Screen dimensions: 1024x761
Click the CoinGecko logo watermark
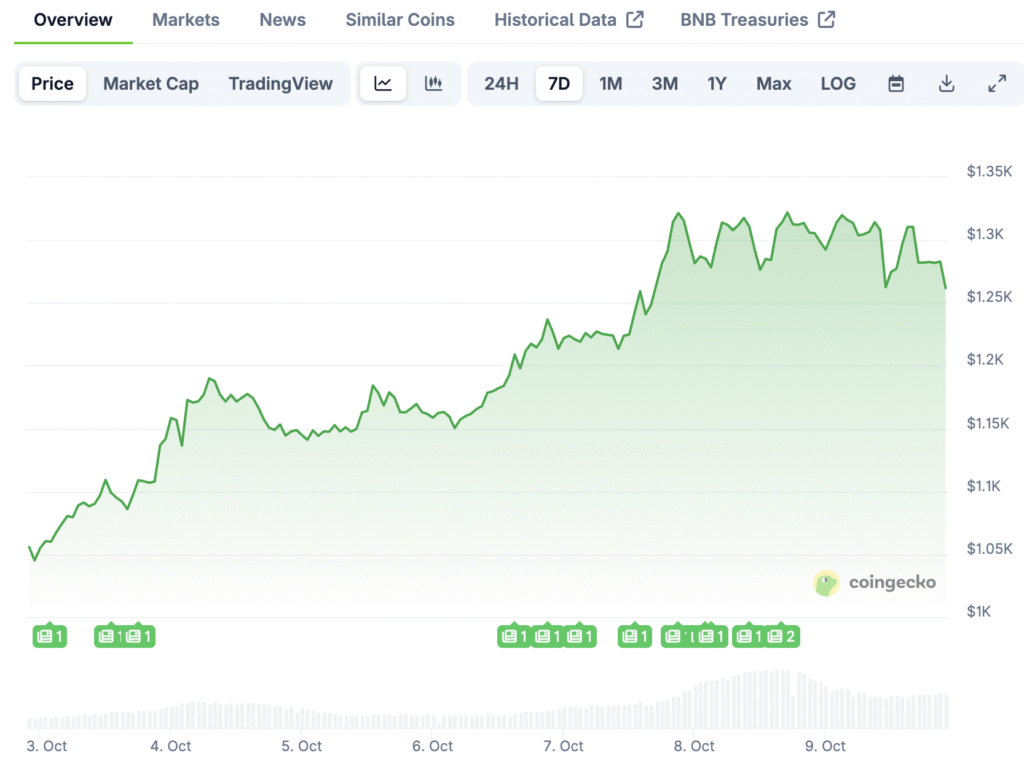point(875,583)
